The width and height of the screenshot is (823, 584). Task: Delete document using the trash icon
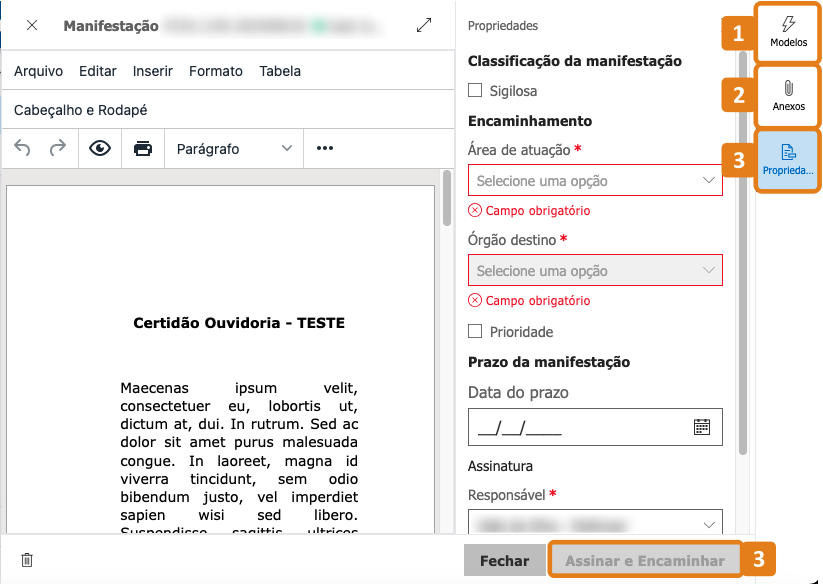point(27,560)
